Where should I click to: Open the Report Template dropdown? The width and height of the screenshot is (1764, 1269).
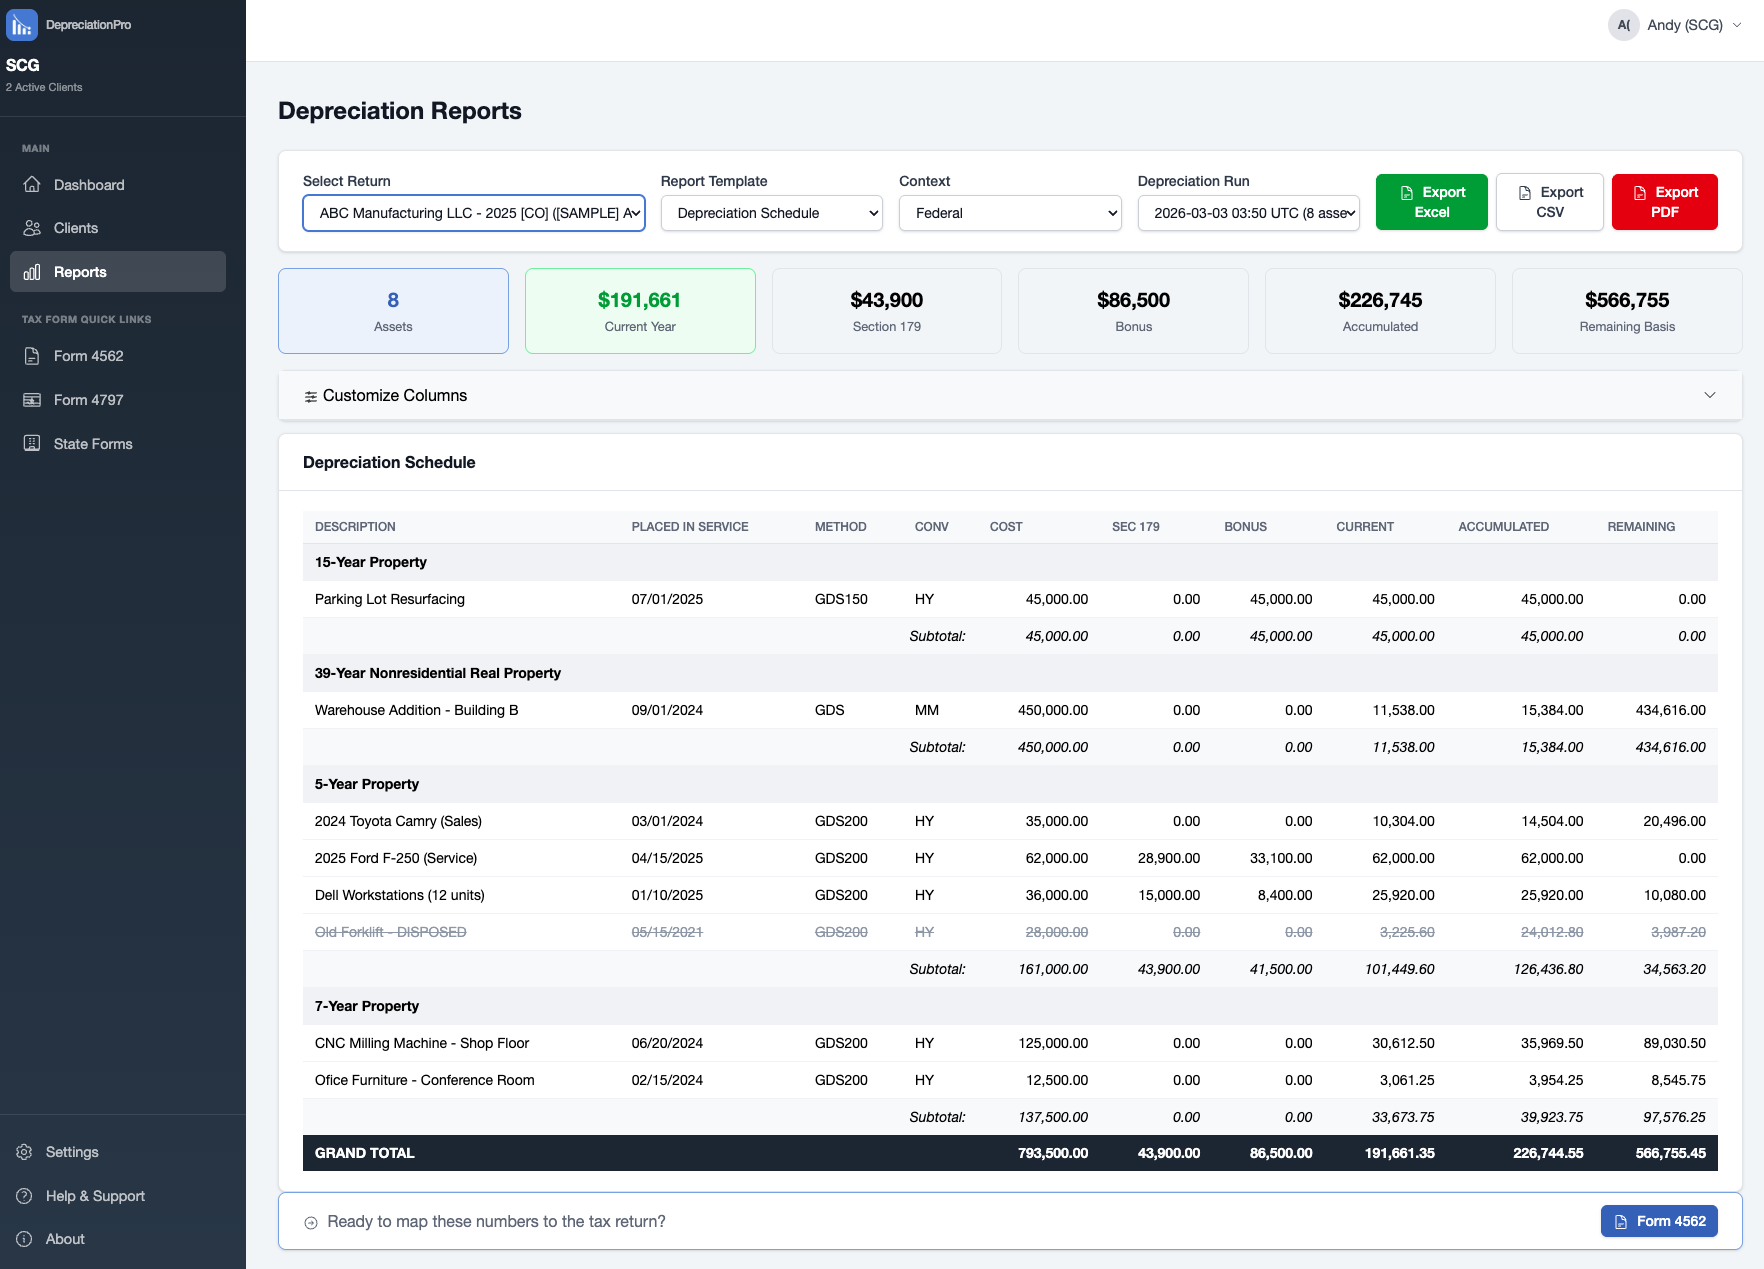771,213
